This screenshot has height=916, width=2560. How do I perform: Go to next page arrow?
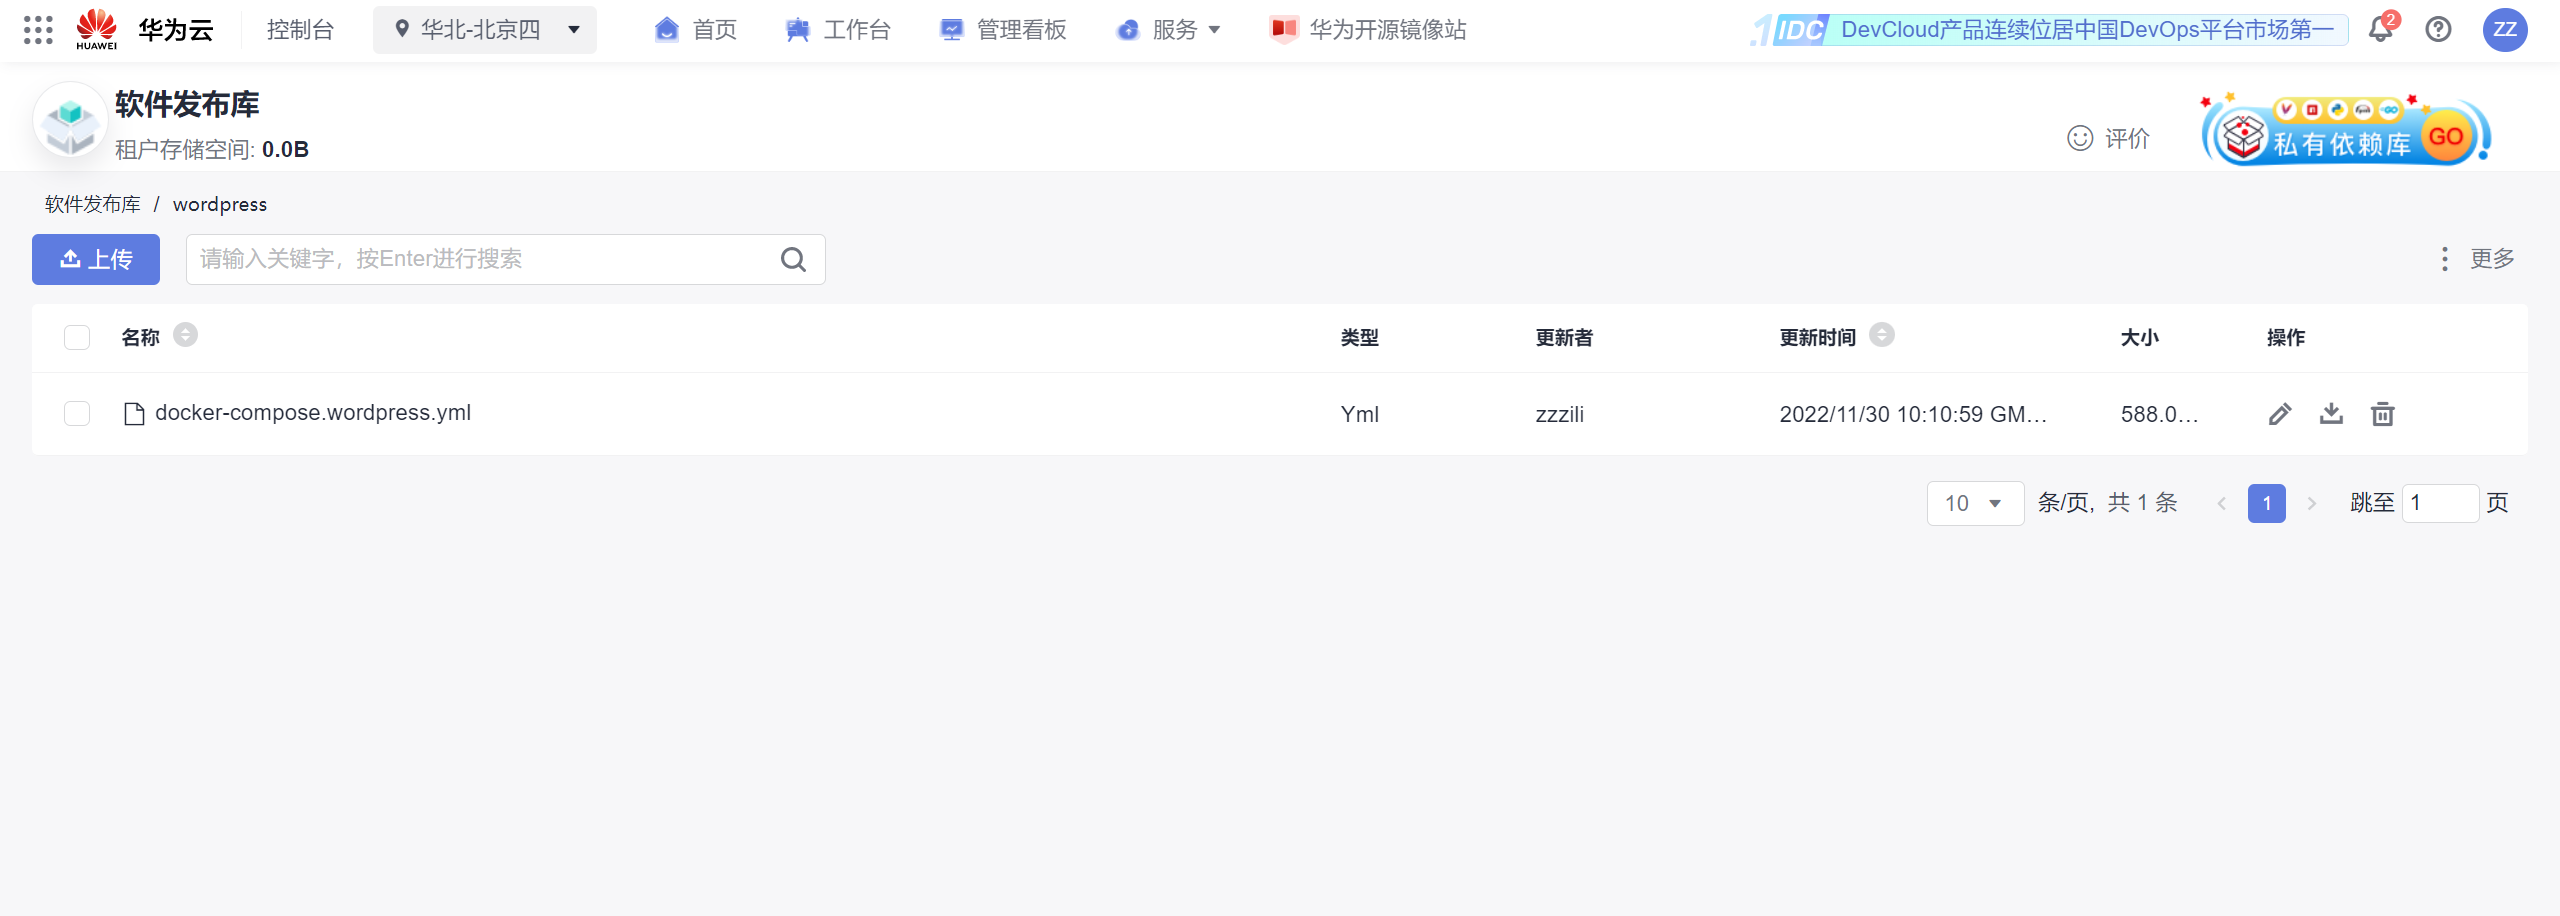pyautogui.click(x=2311, y=503)
